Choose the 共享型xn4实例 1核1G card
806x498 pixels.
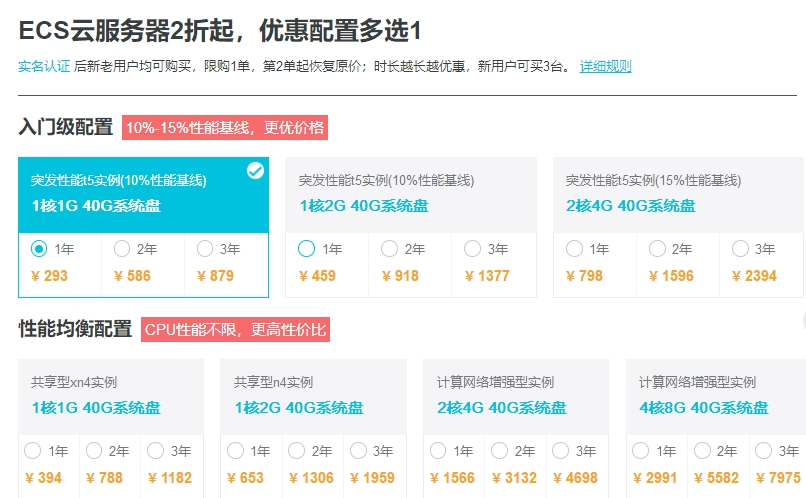pyautogui.click(x=111, y=397)
